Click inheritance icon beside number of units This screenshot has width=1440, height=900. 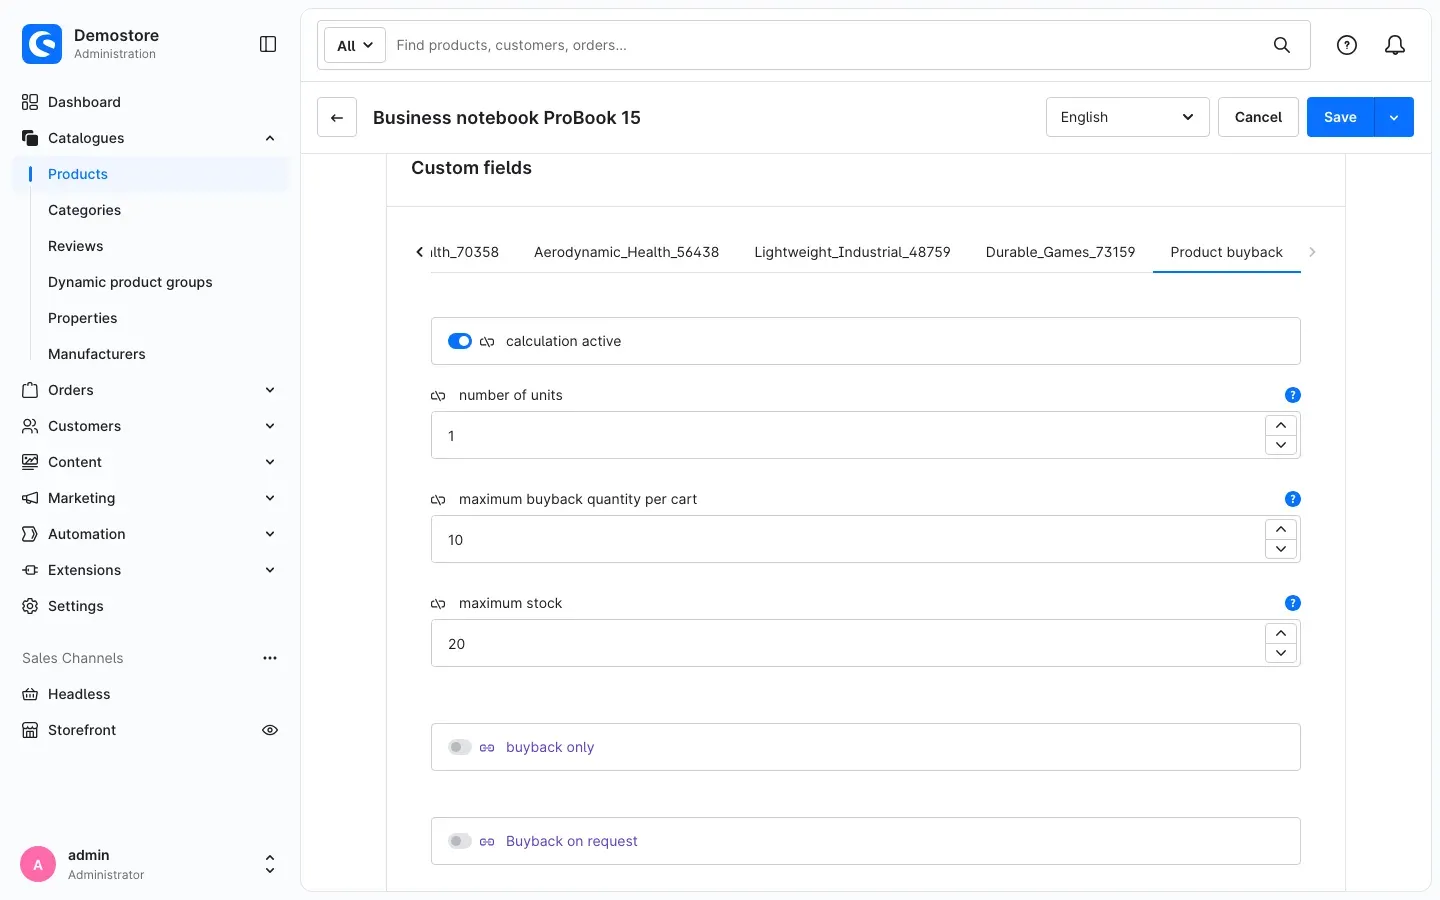[x=438, y=396]
